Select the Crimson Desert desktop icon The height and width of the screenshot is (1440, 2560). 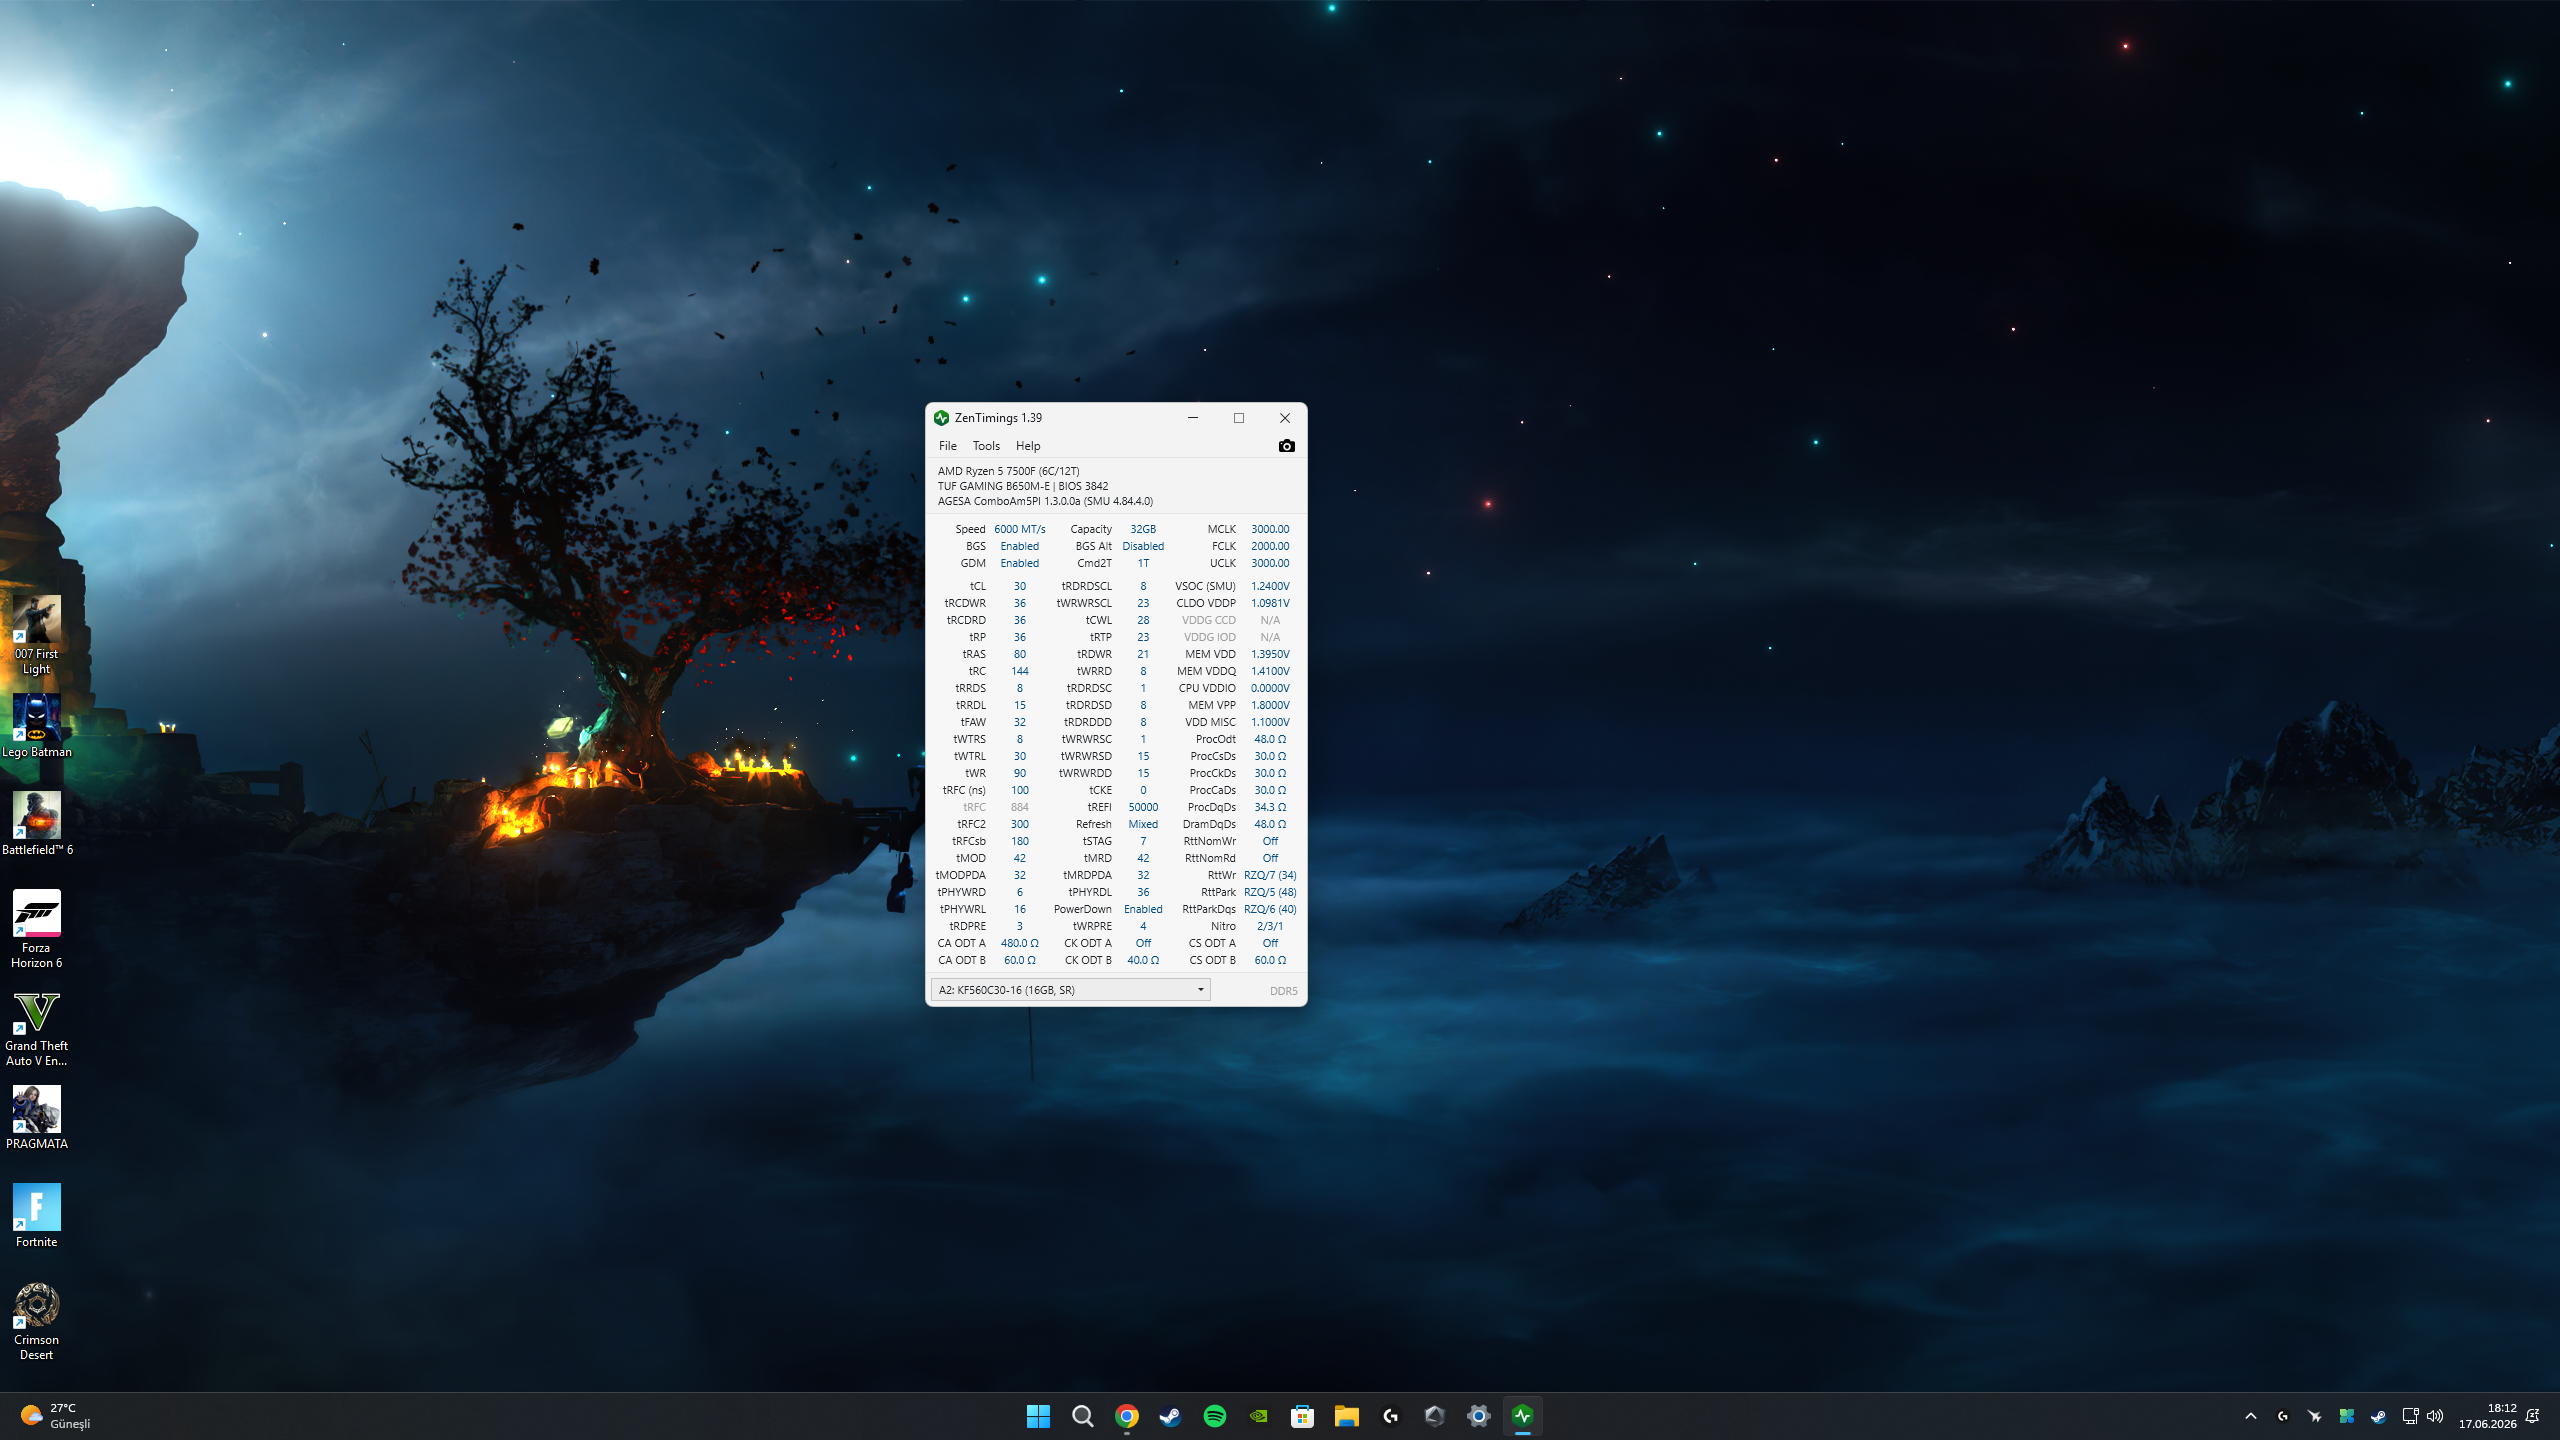[x=37, y=1321]
